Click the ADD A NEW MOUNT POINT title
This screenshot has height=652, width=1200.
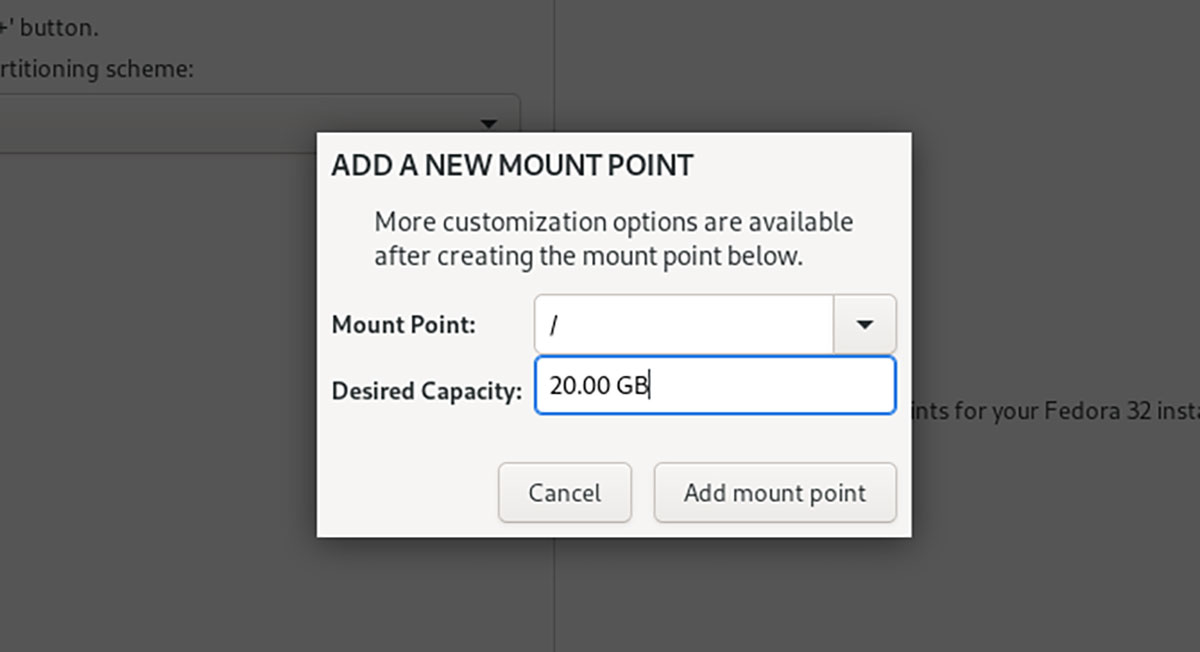[512, 166]
